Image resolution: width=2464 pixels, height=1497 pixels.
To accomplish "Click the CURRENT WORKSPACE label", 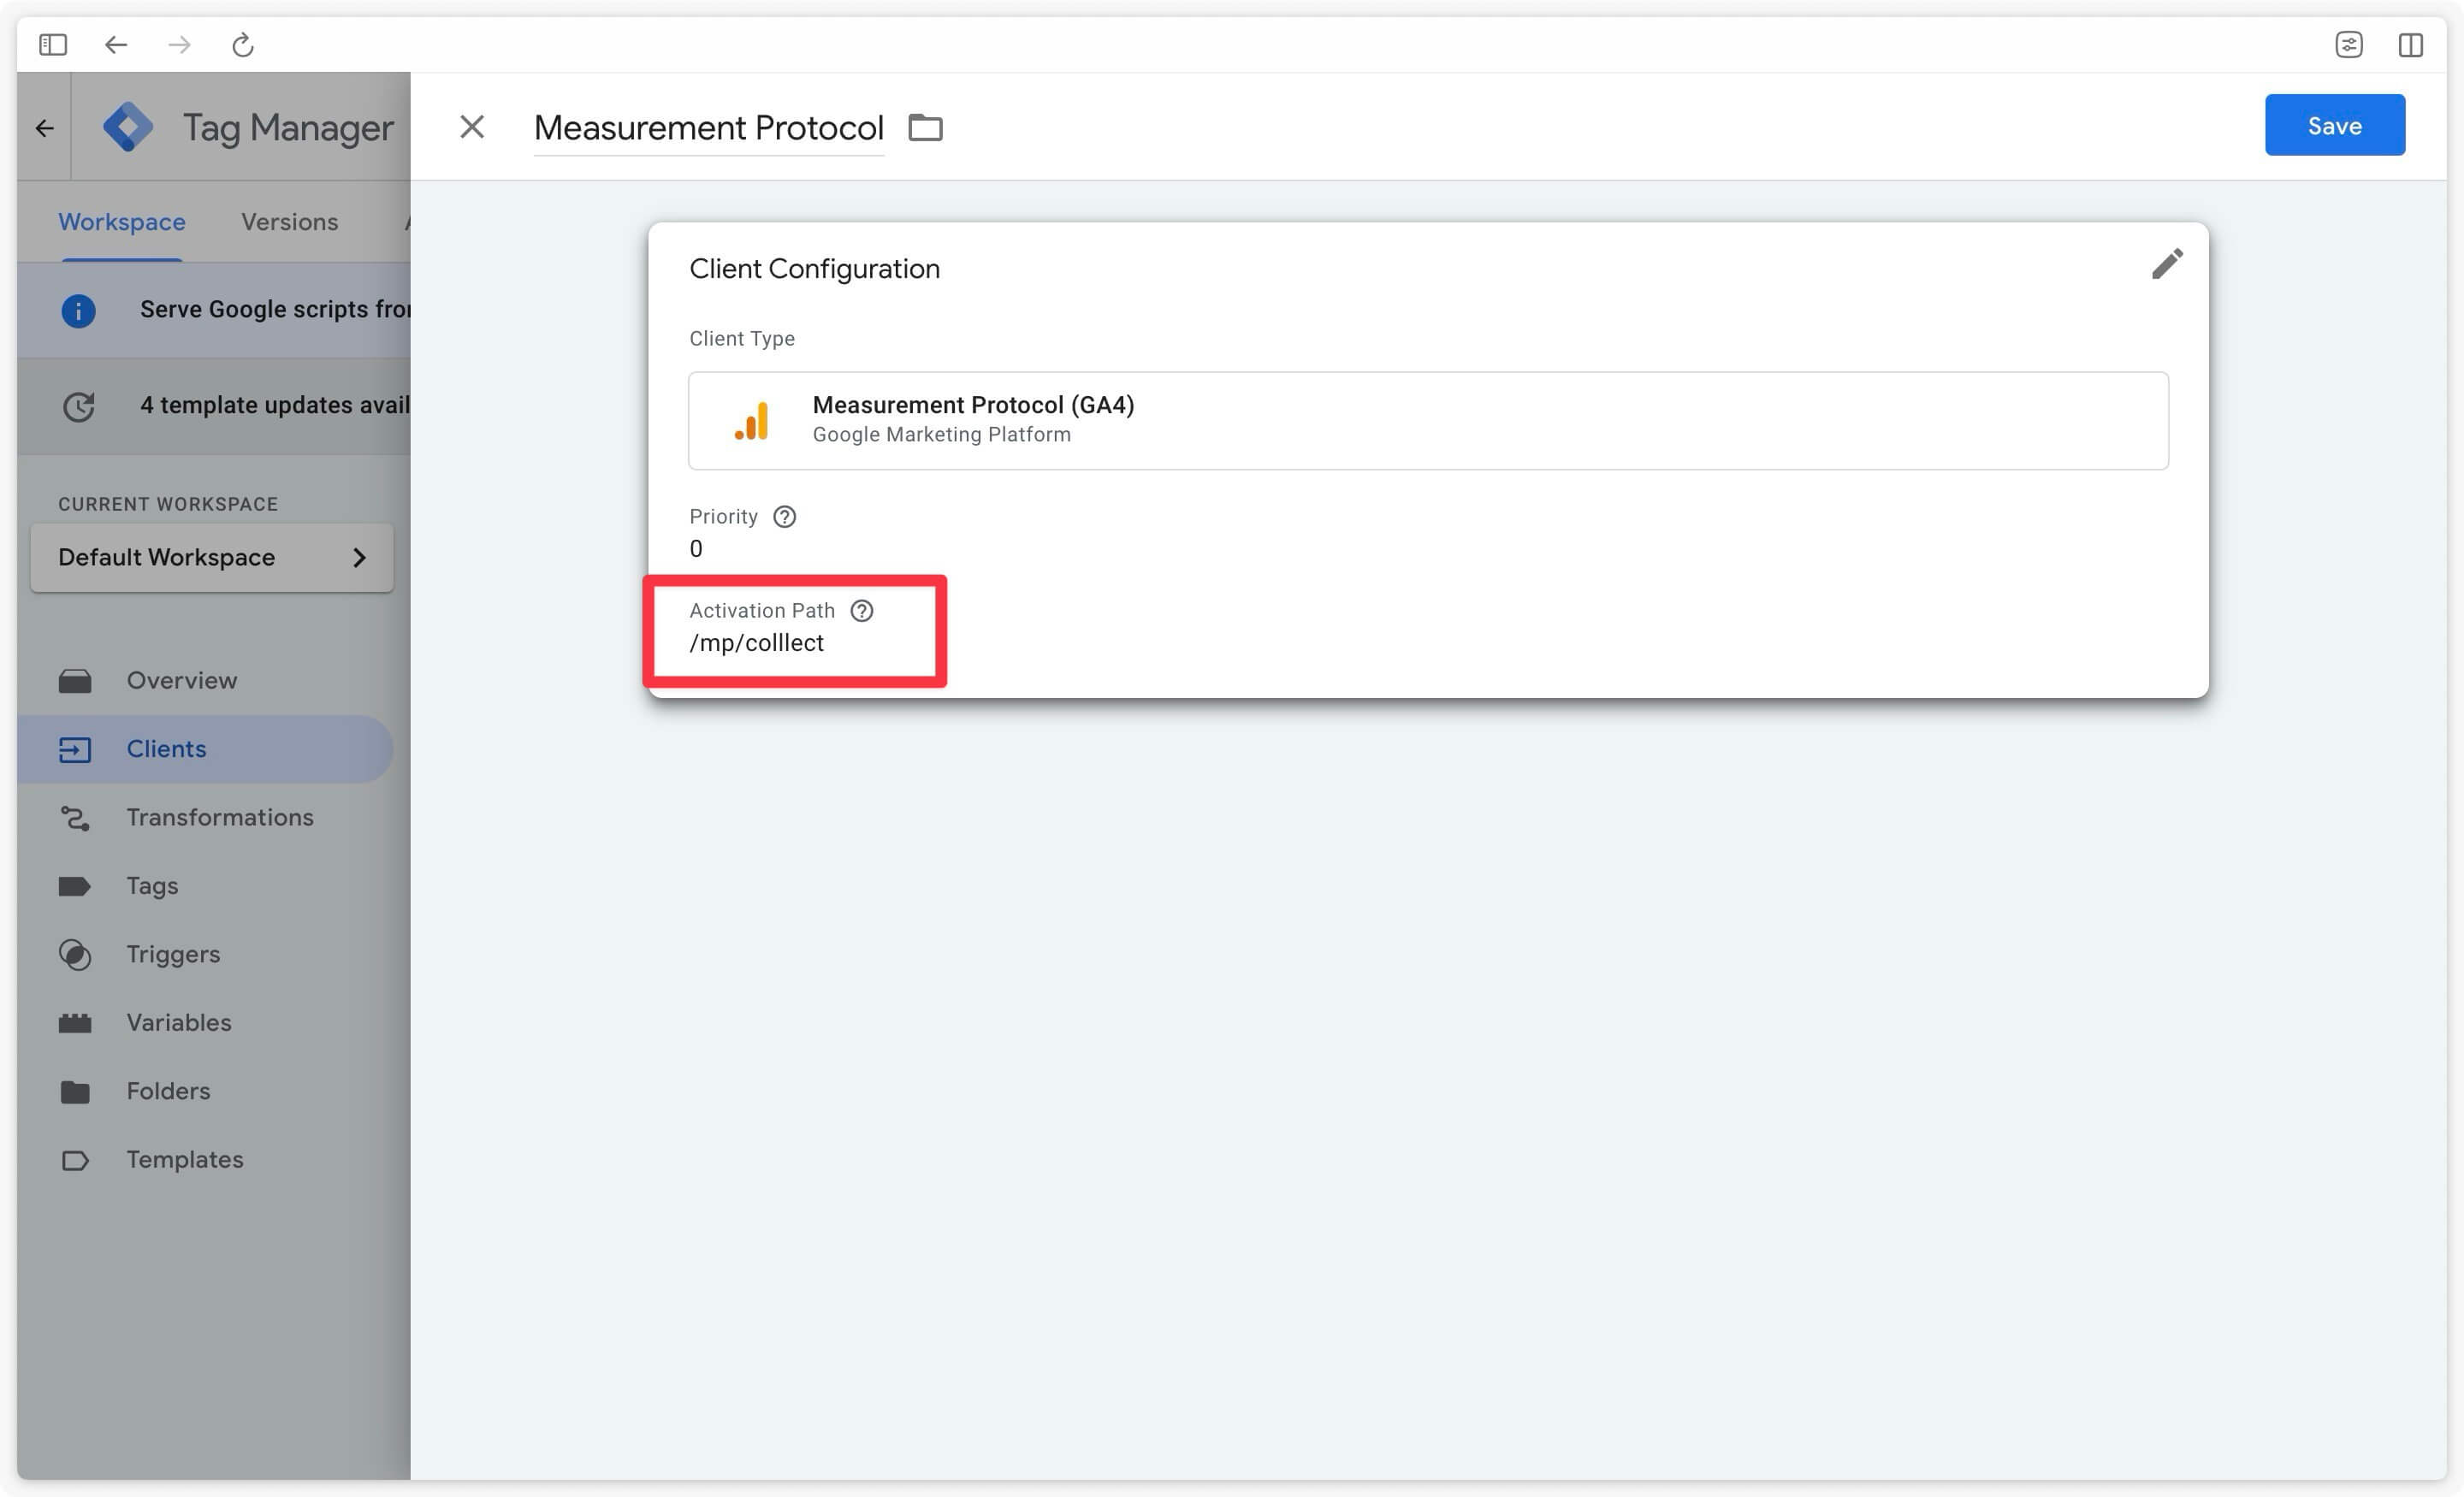I will point(168,504).
